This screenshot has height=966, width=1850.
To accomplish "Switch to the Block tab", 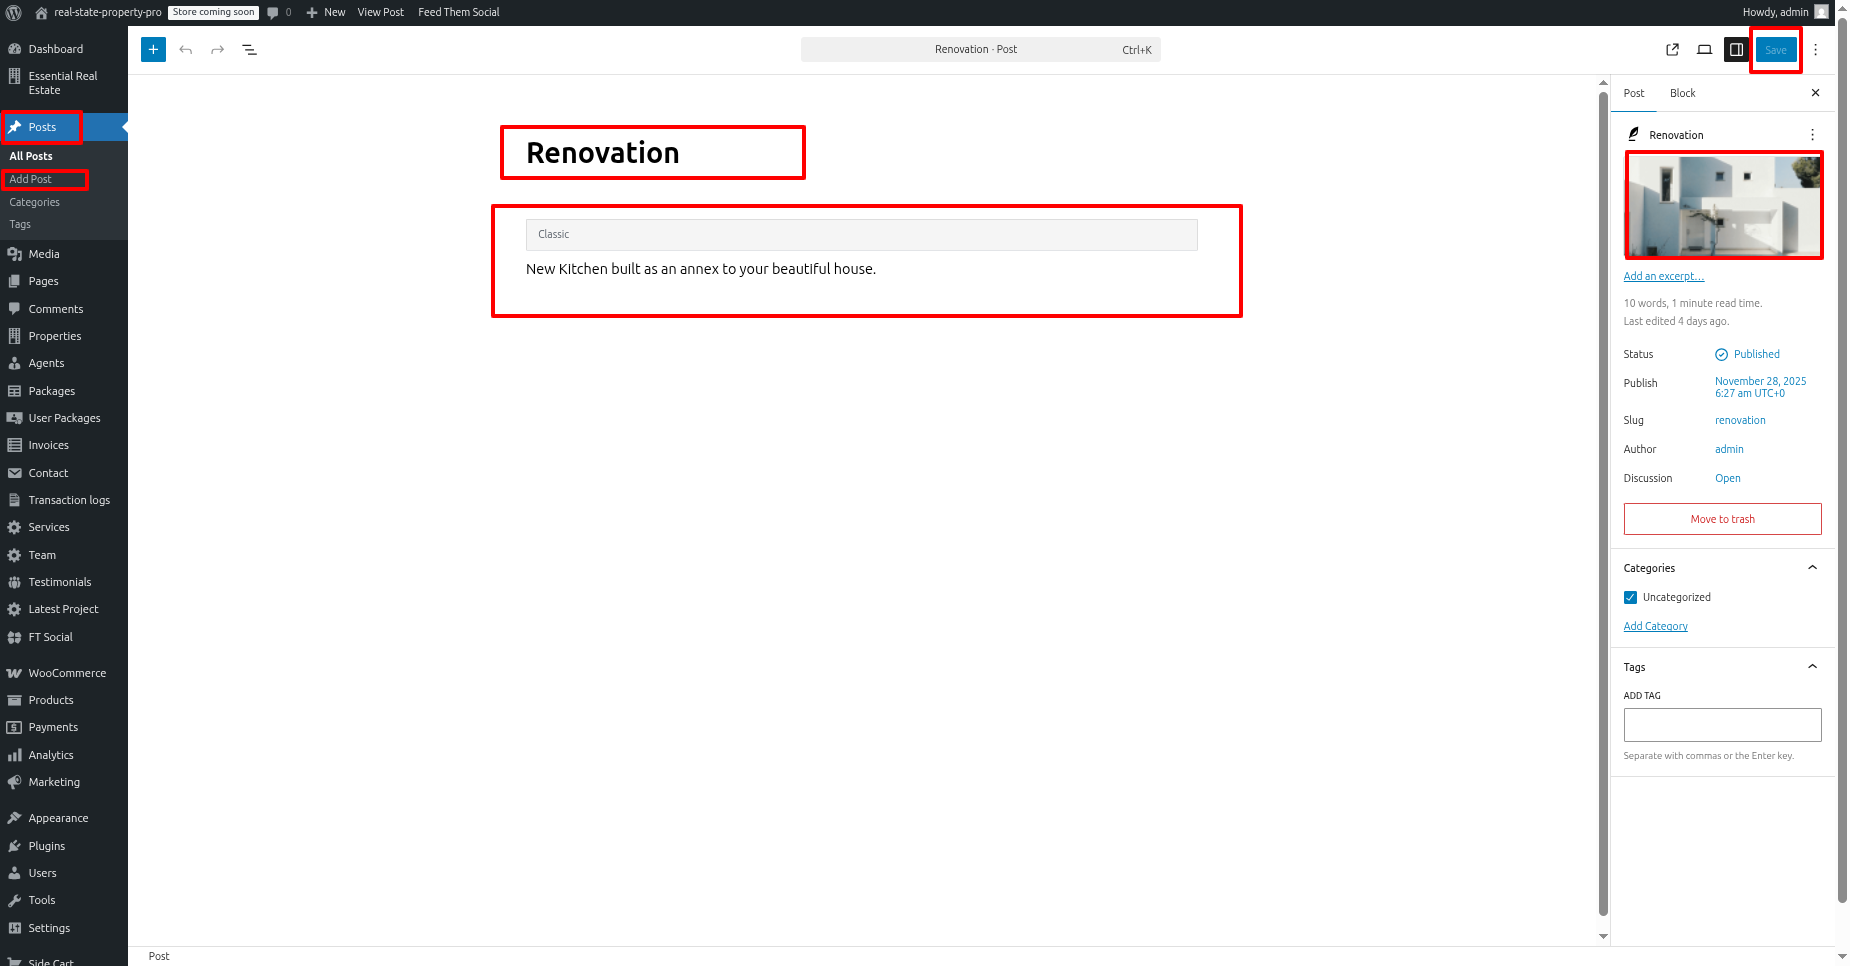I will [x=1682, y=93].
